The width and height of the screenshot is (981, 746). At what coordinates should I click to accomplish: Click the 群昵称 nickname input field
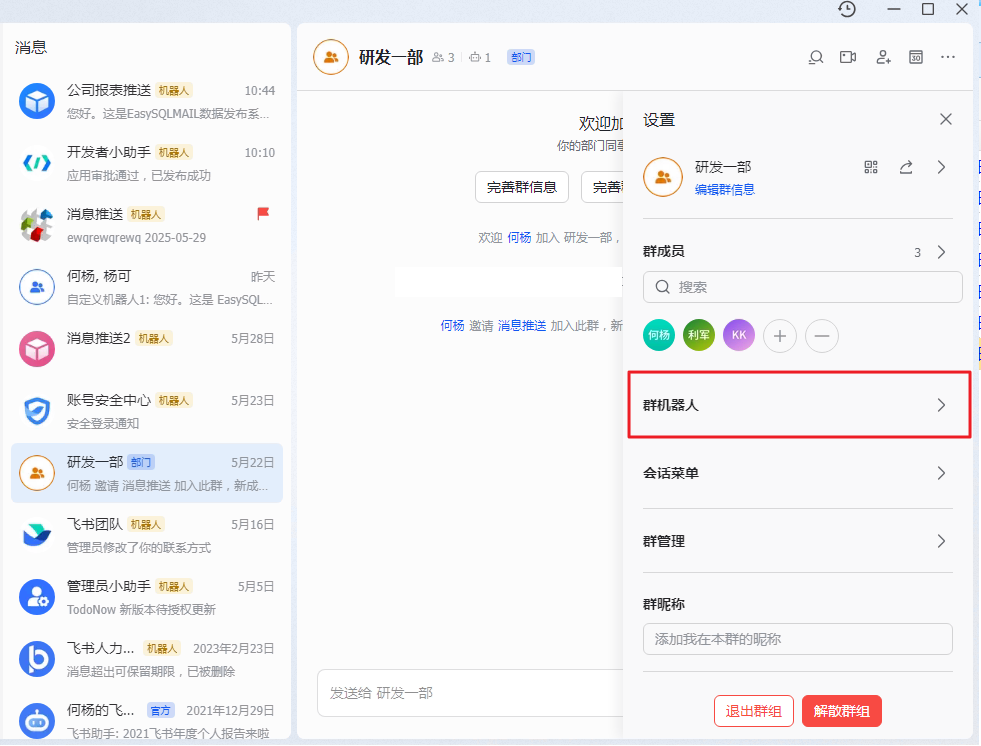point(798,639)
